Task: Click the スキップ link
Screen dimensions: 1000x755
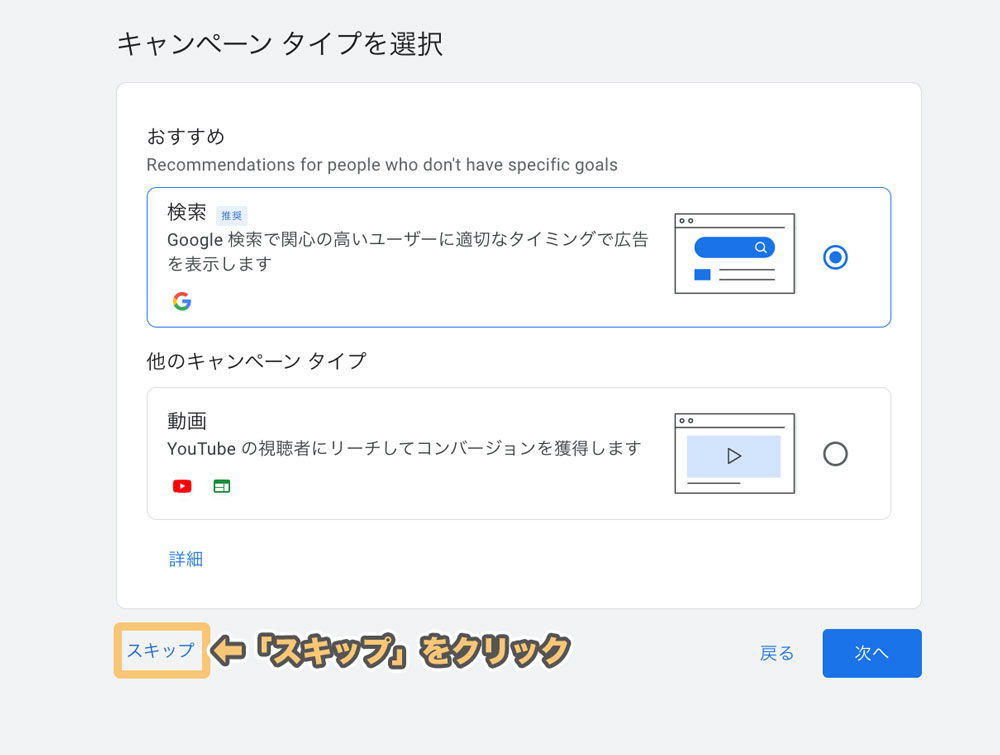Action: (161, 651)
